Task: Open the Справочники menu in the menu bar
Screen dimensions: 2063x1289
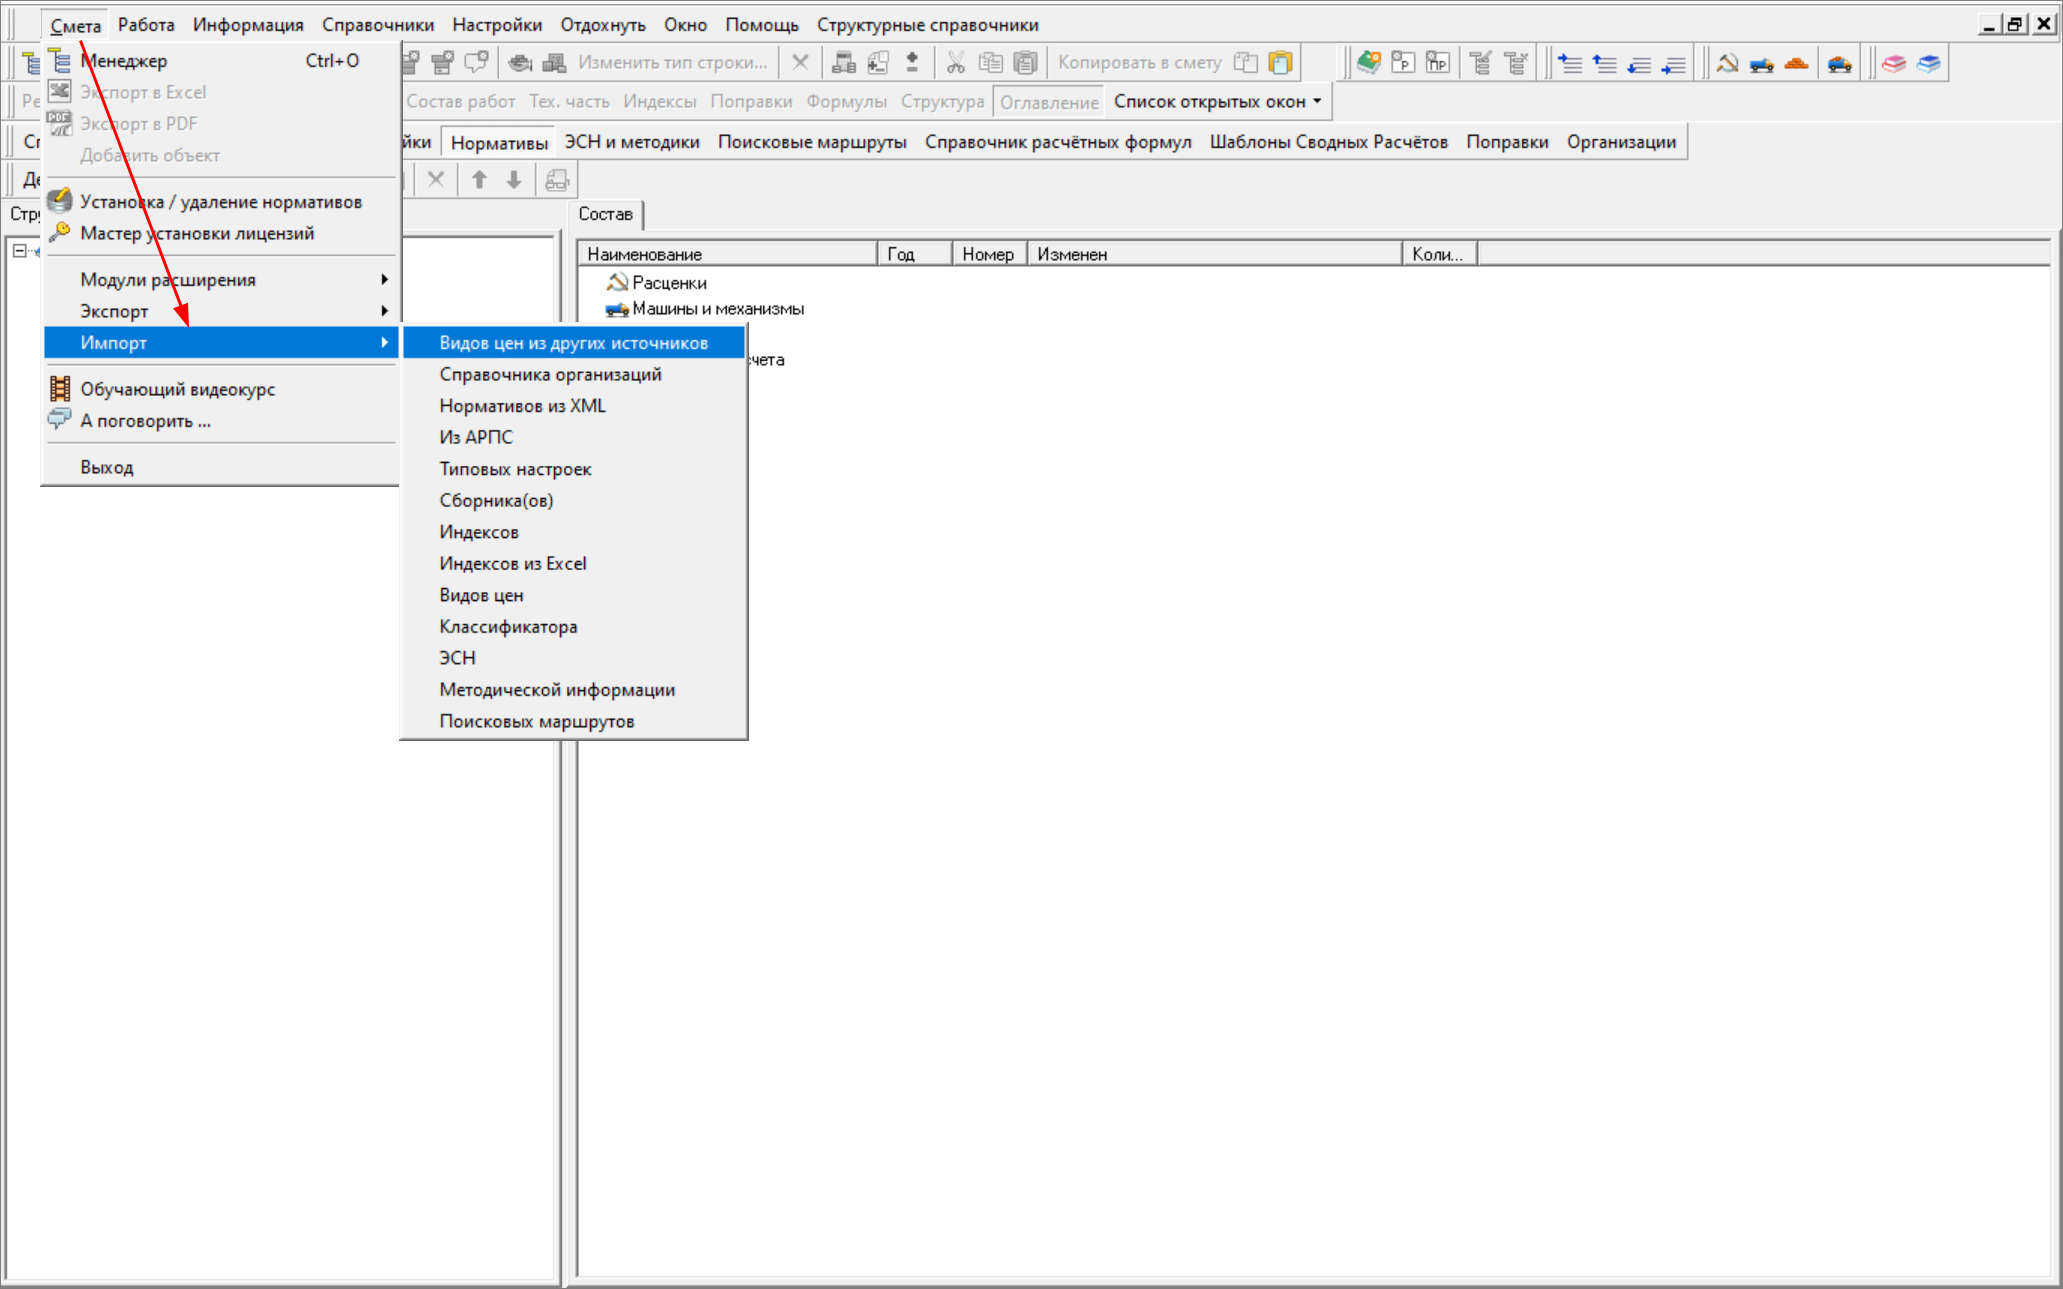Action: point(378,25)
